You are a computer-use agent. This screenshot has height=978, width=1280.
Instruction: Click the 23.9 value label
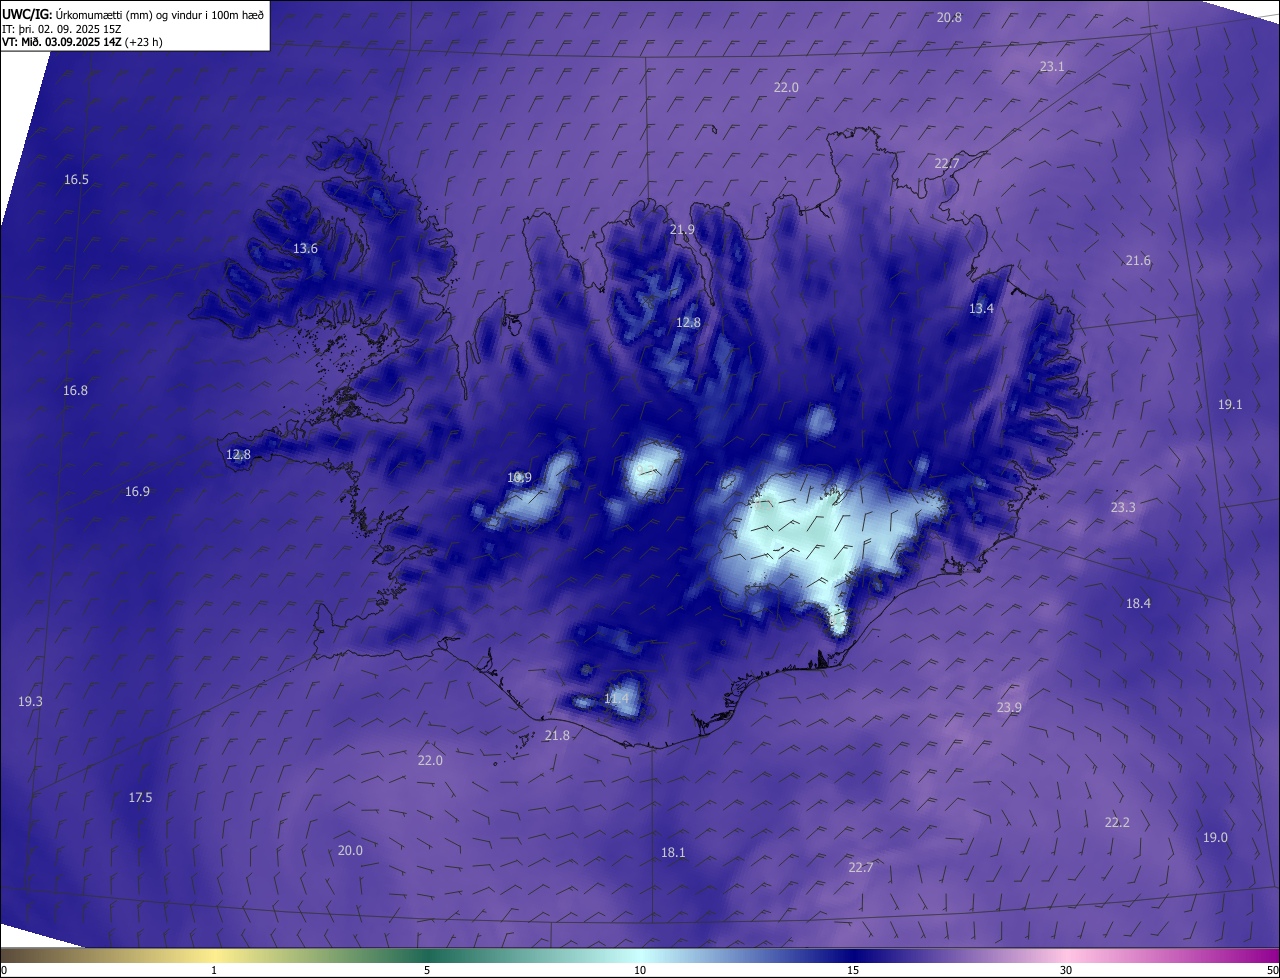(1009, 708)
